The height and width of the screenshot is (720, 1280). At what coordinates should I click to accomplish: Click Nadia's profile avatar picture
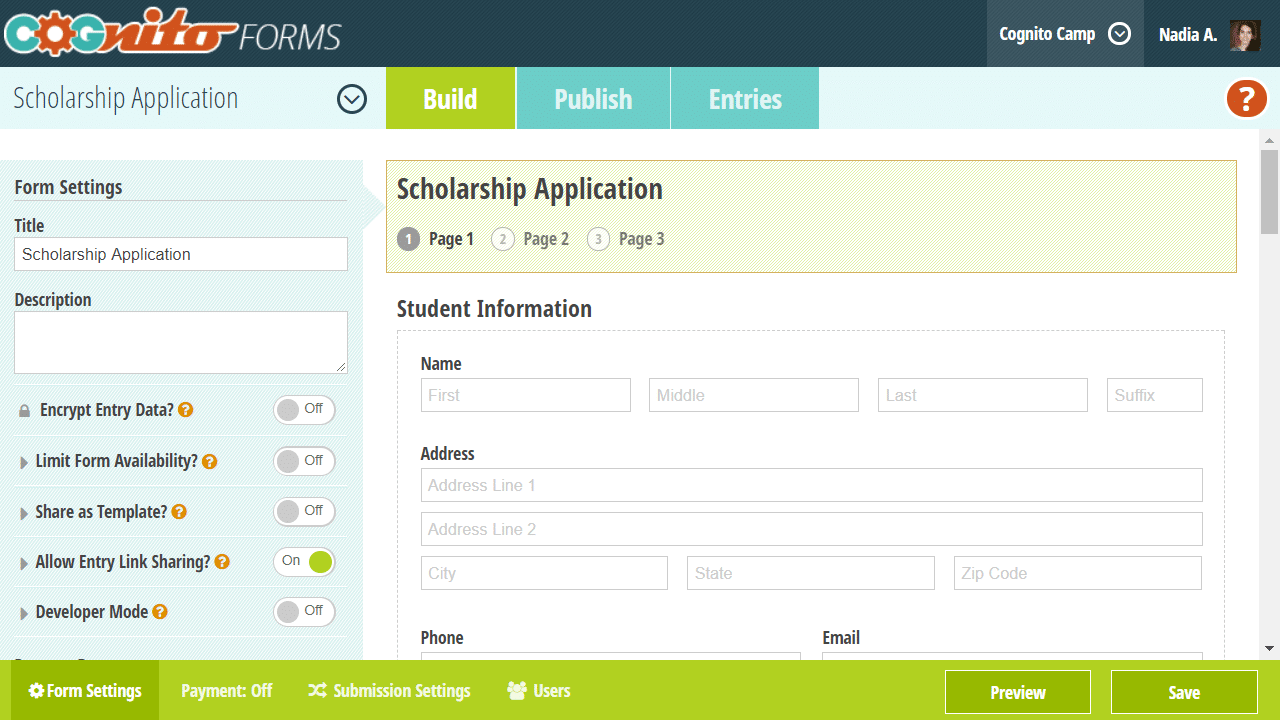(x=1245, y=35)
